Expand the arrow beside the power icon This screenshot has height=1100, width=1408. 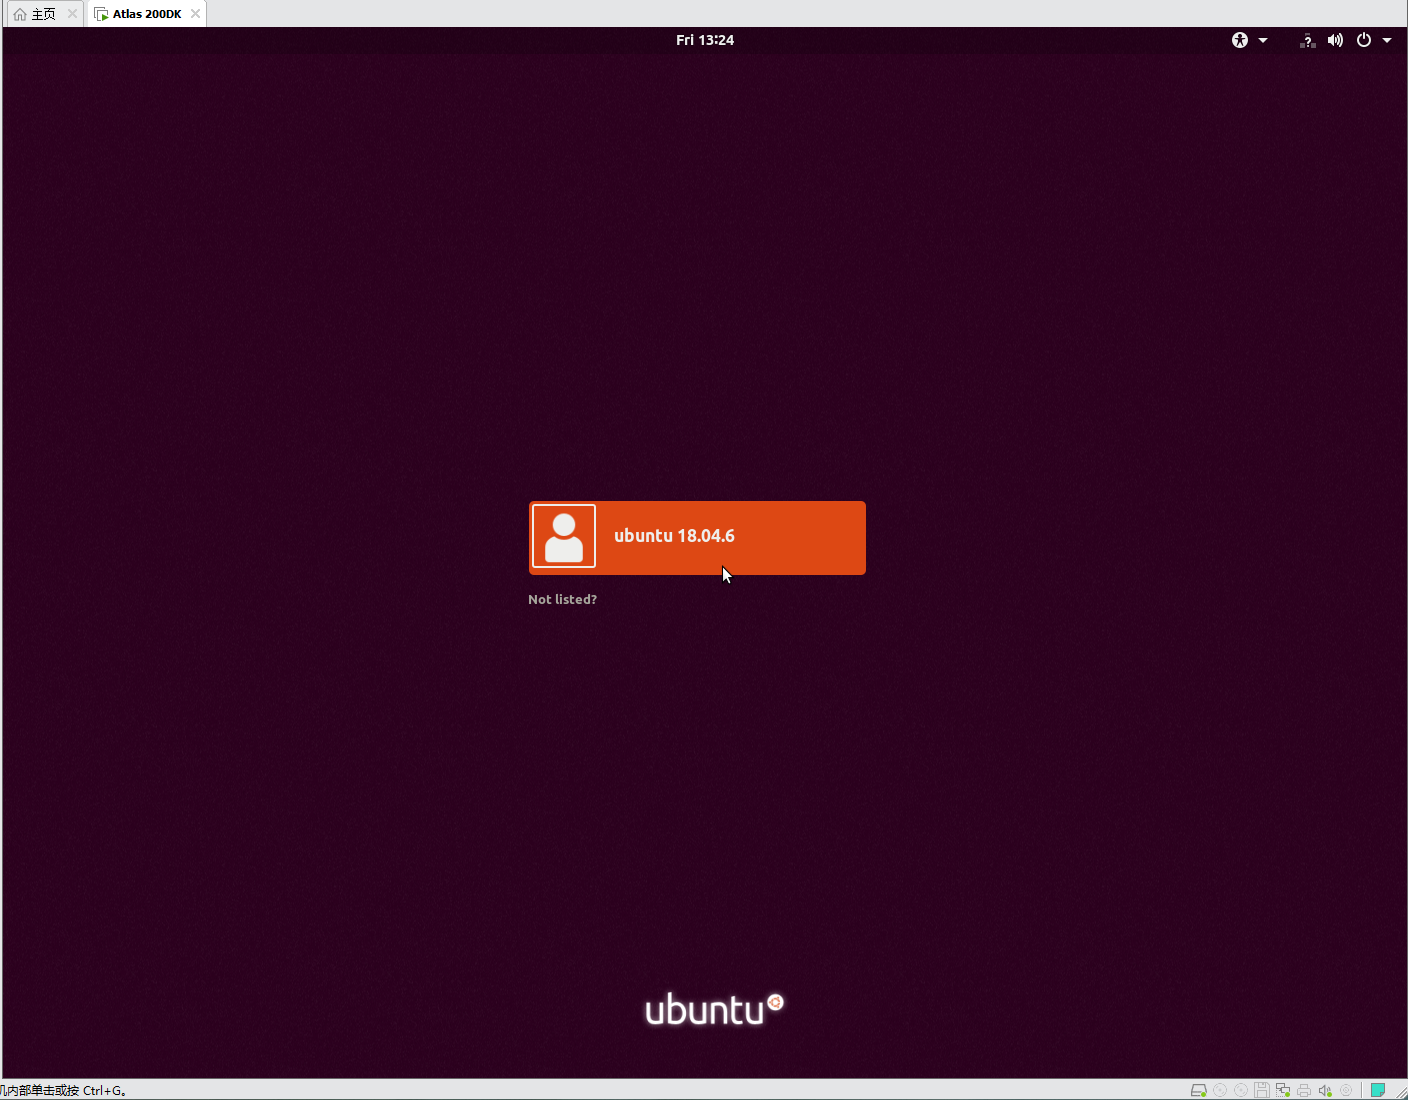(1387, 40)
